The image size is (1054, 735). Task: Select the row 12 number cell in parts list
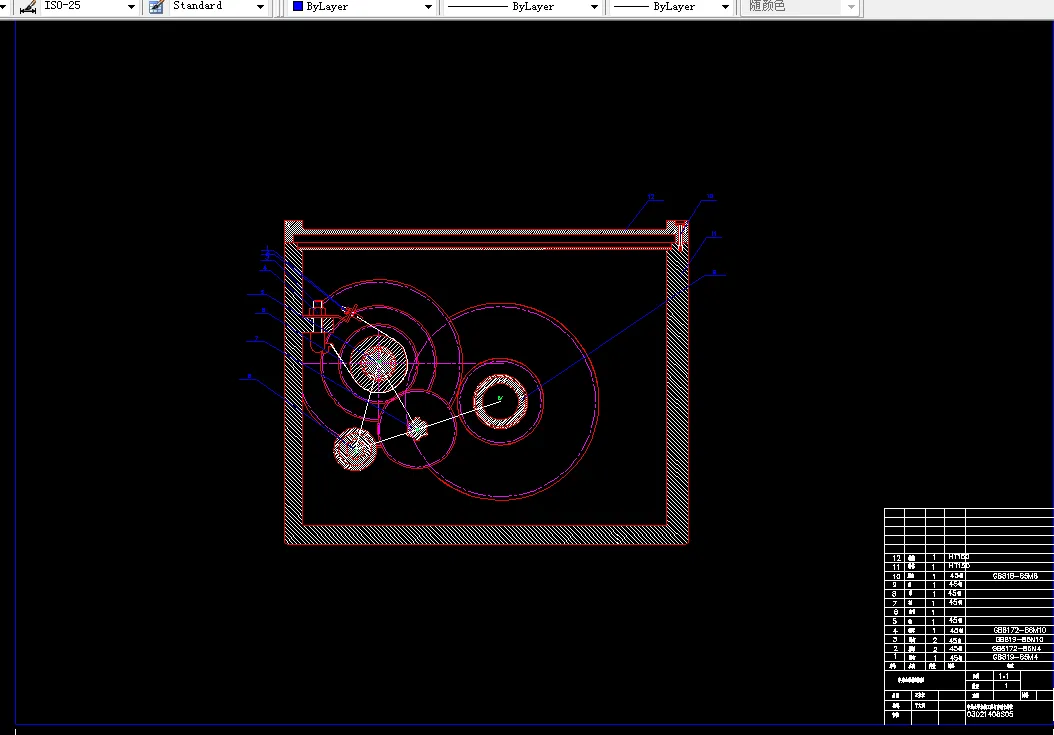(895, 558)
